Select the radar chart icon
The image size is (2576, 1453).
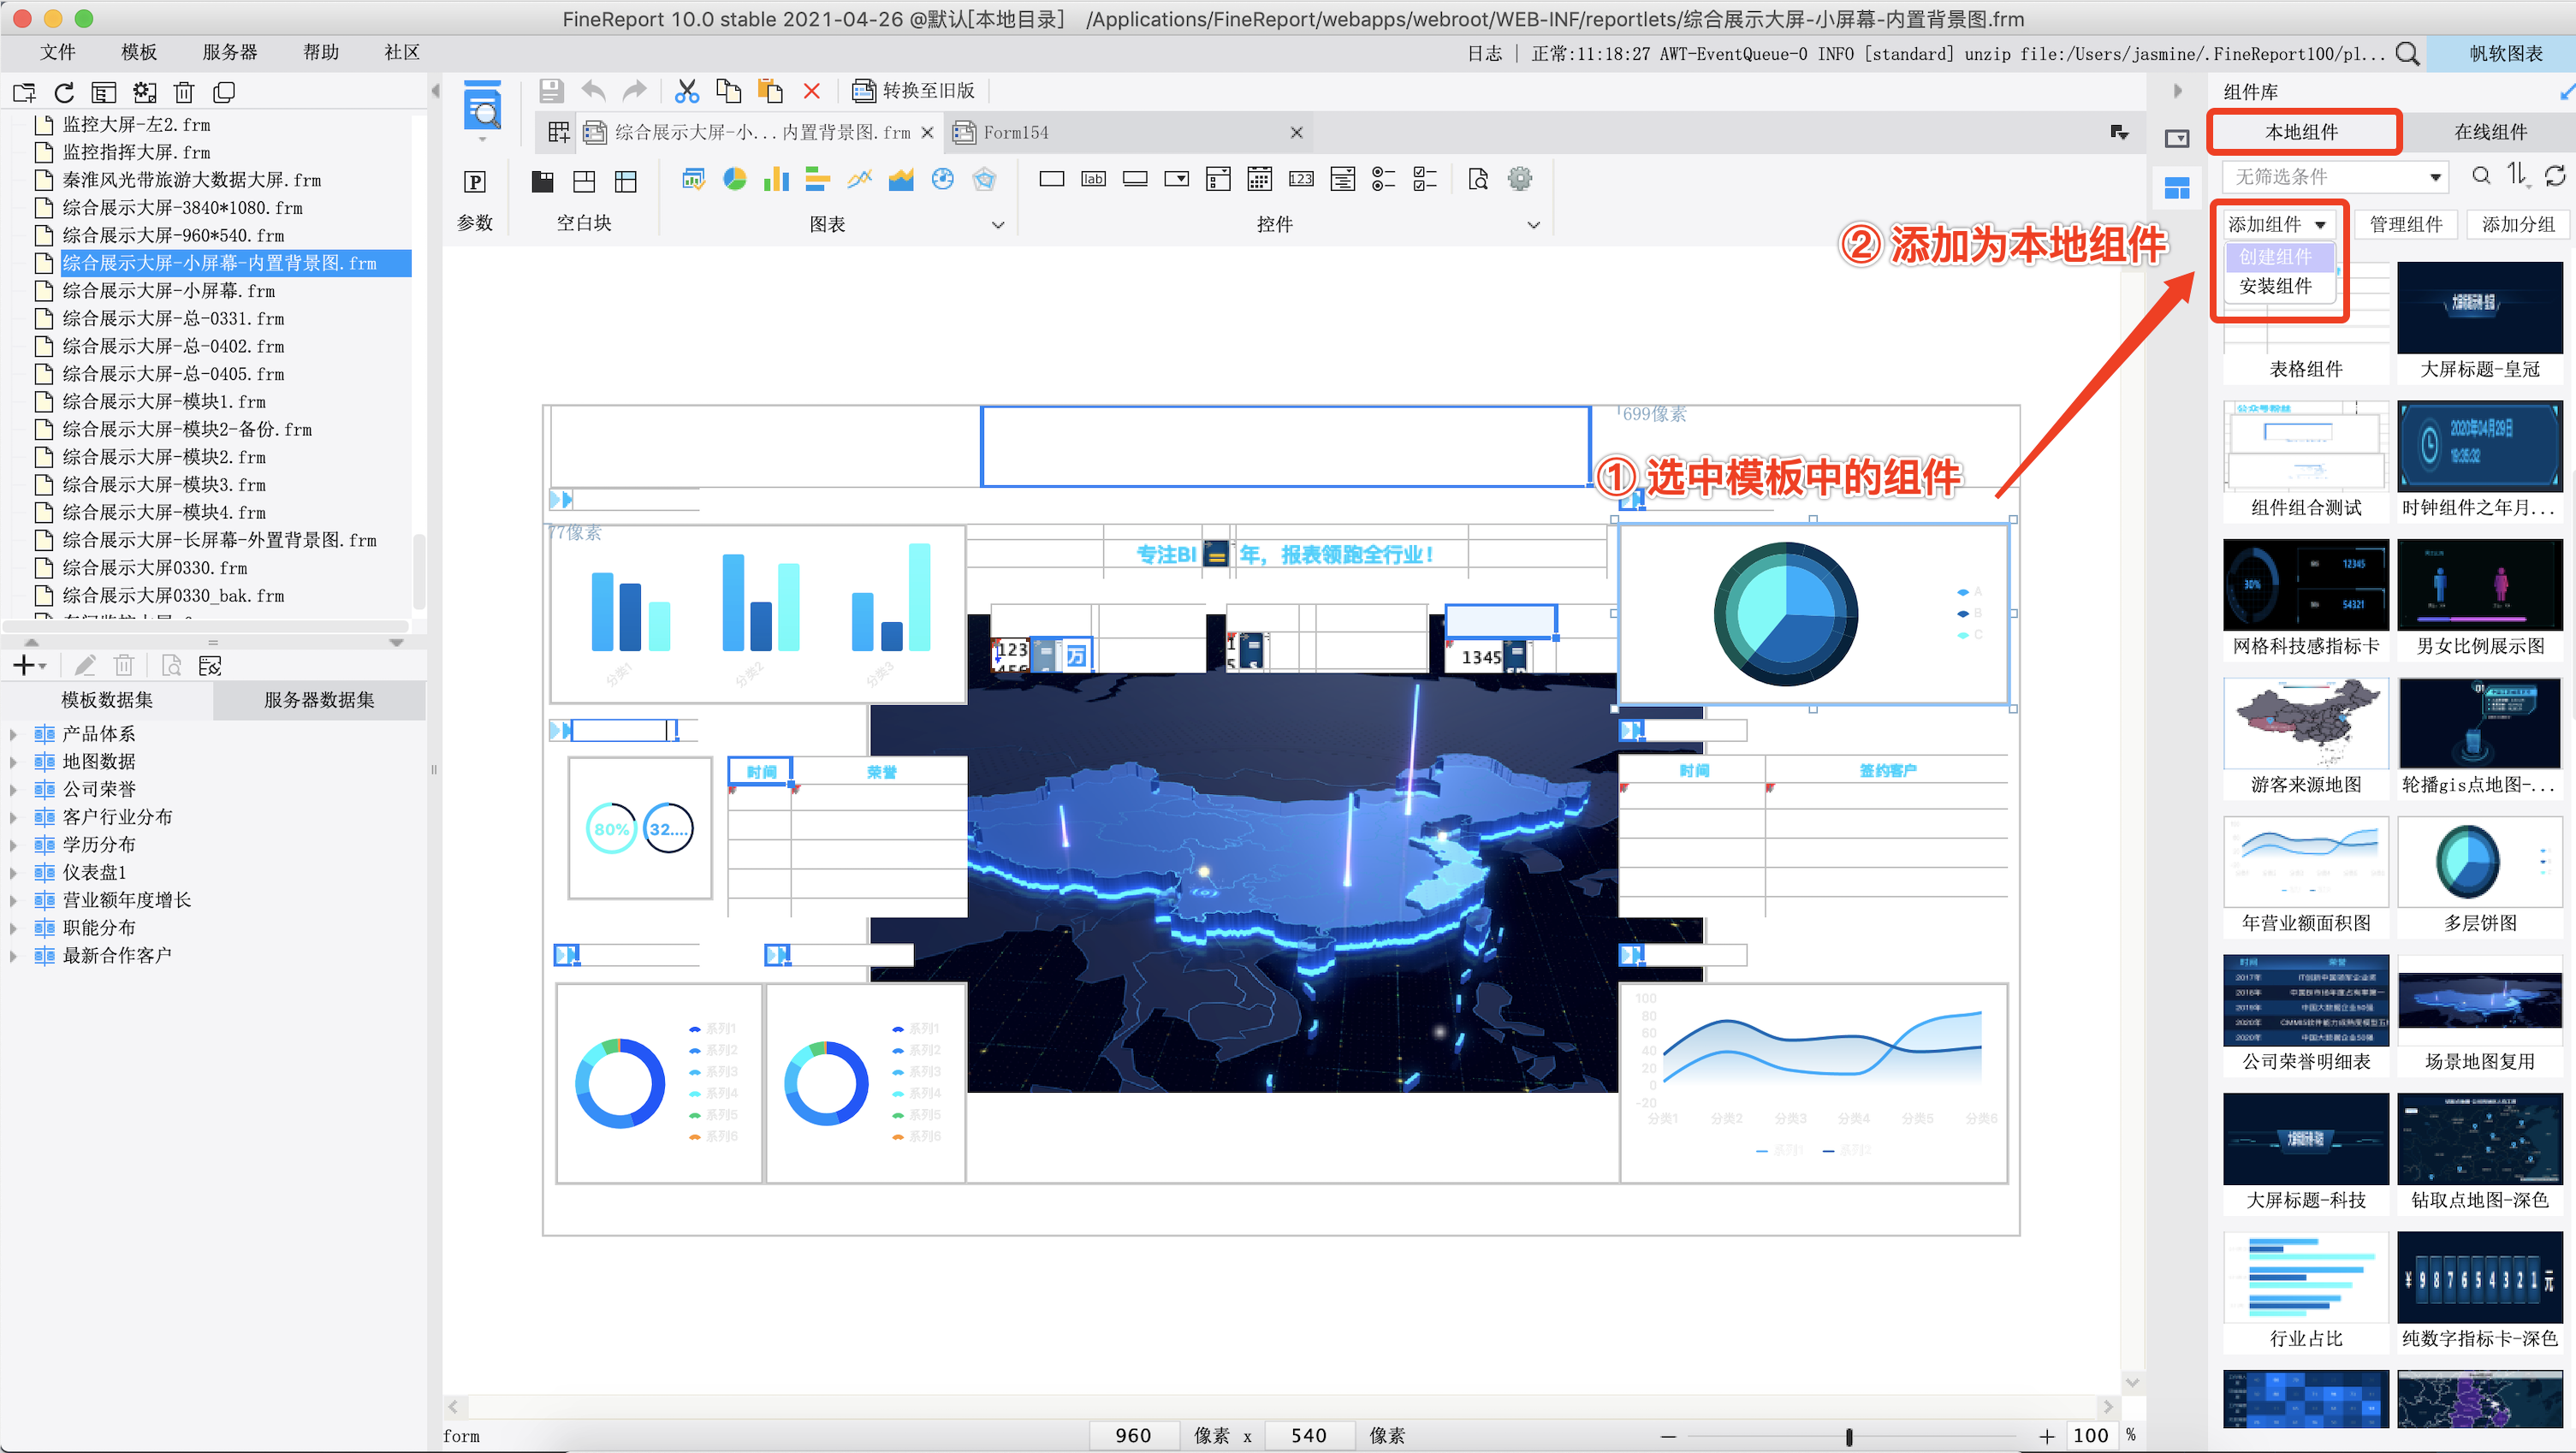pos(985,180)
